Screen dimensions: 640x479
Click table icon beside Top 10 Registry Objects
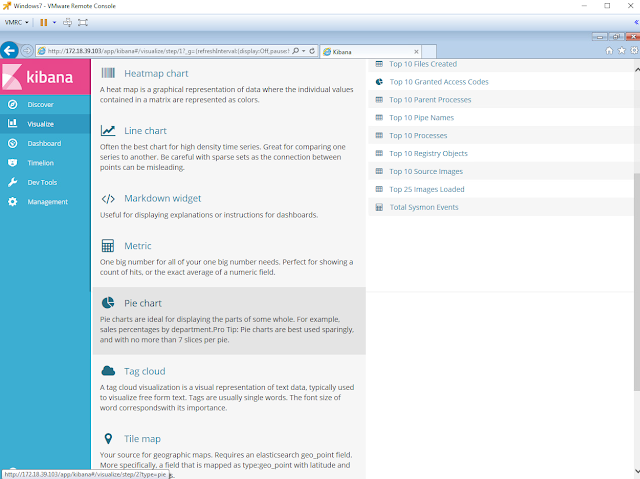[x=379, y=153]
